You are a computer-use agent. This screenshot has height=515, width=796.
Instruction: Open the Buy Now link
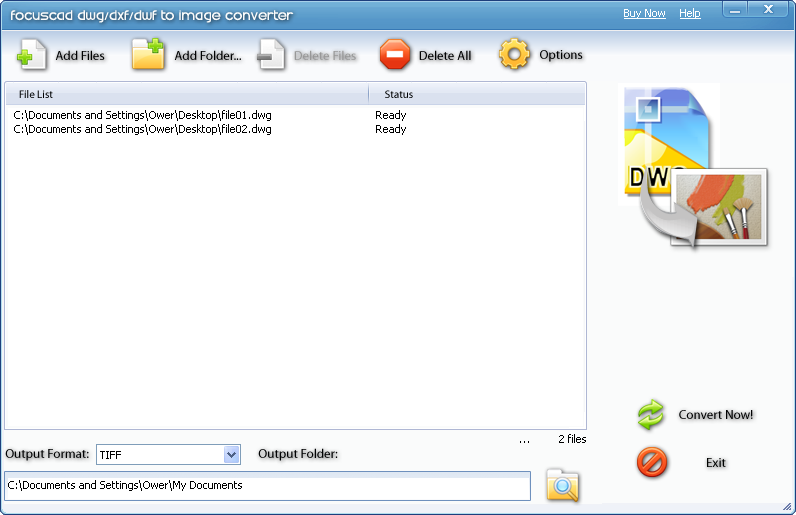(x=644, y=13)
